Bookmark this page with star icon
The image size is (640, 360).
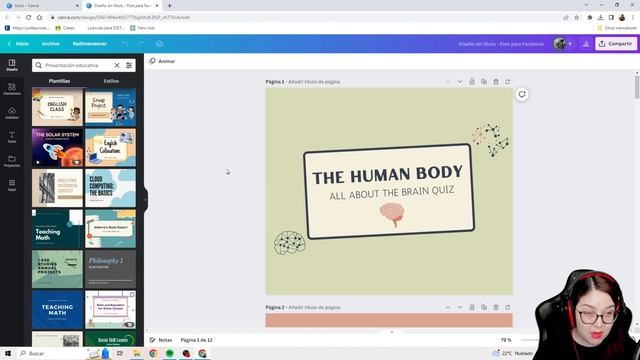pyautogui.click(x=576, y=17)
